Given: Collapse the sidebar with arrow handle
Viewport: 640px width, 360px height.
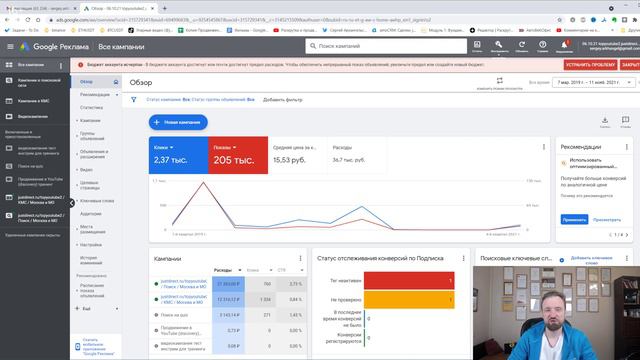Looking at the screenshot, I should pos(72,202).
